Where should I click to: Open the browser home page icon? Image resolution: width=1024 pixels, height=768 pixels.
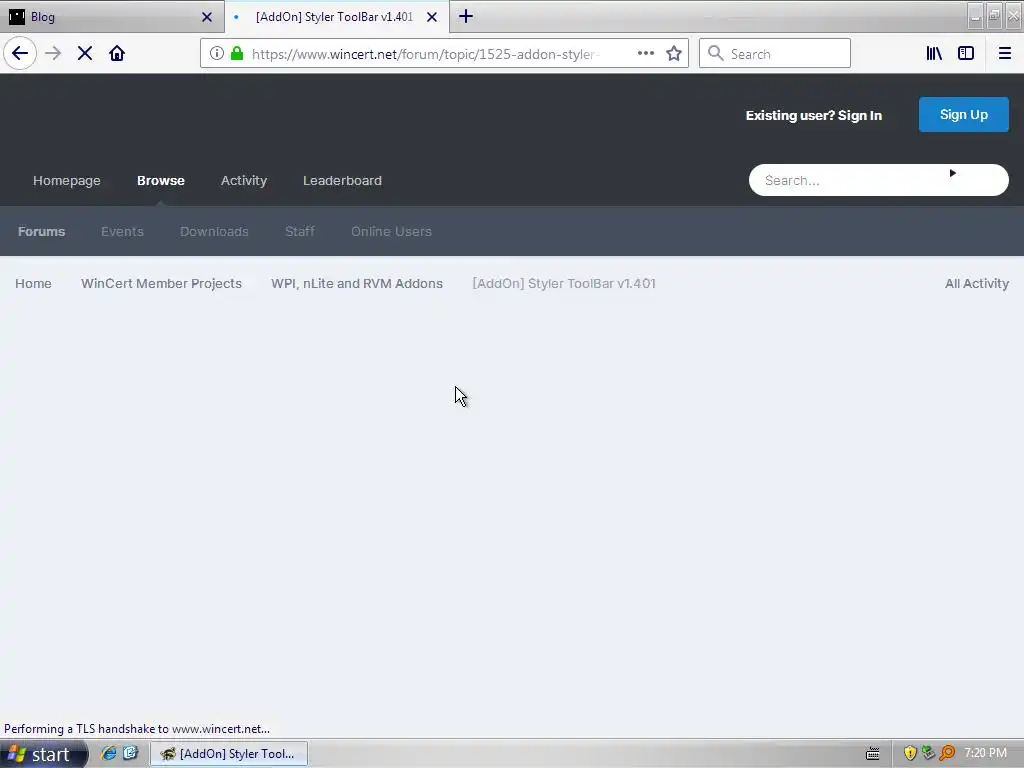pyautogui.click(x=117, y=54)
